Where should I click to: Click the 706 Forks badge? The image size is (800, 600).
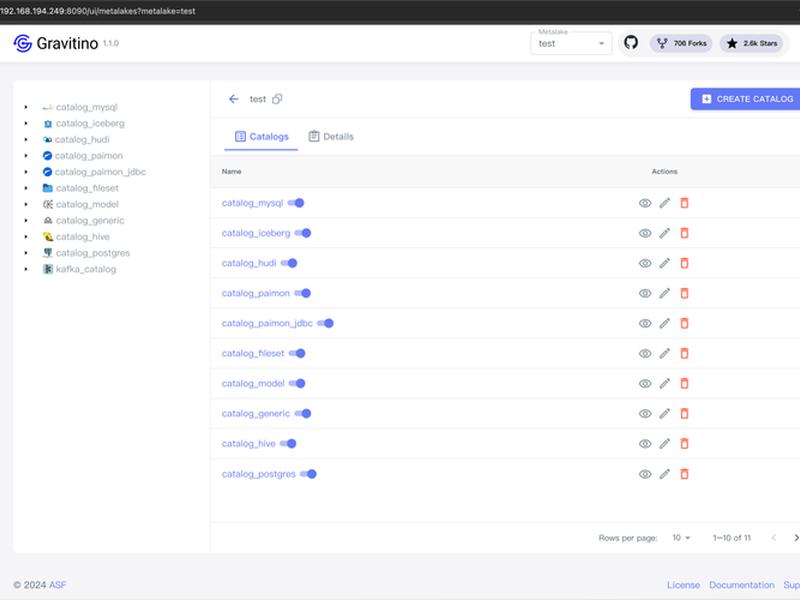[681, 43]
